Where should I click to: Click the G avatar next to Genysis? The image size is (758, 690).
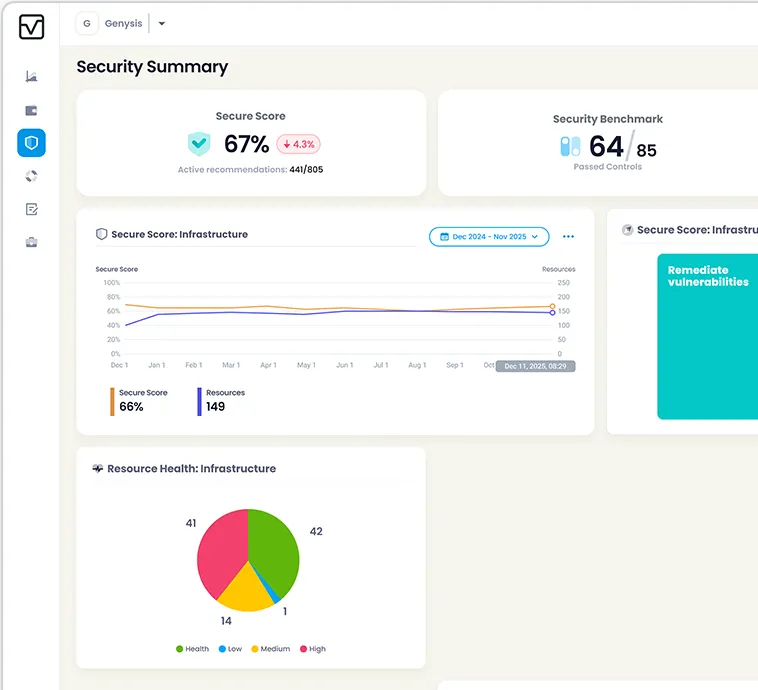(88, 24)
